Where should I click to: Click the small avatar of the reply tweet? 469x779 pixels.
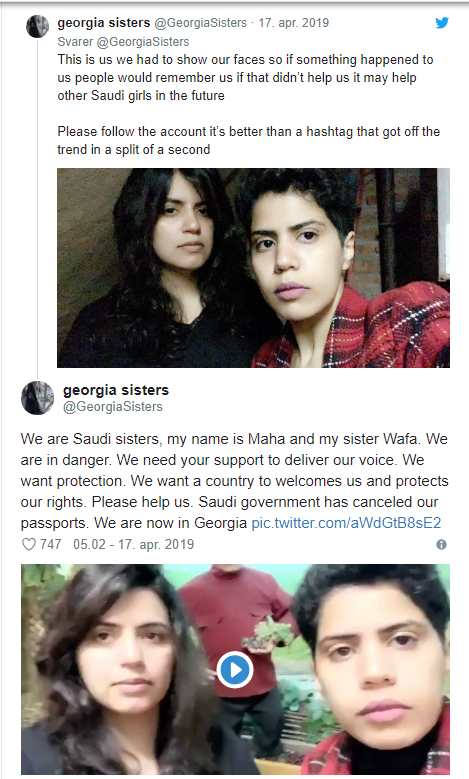37,26
